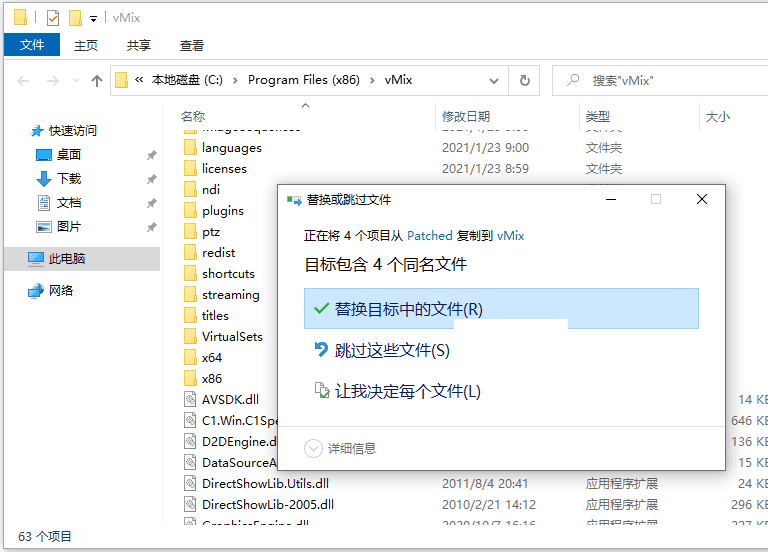The image size is (768, 552).
Task: Select the languages folder
Action: [232, 147]
